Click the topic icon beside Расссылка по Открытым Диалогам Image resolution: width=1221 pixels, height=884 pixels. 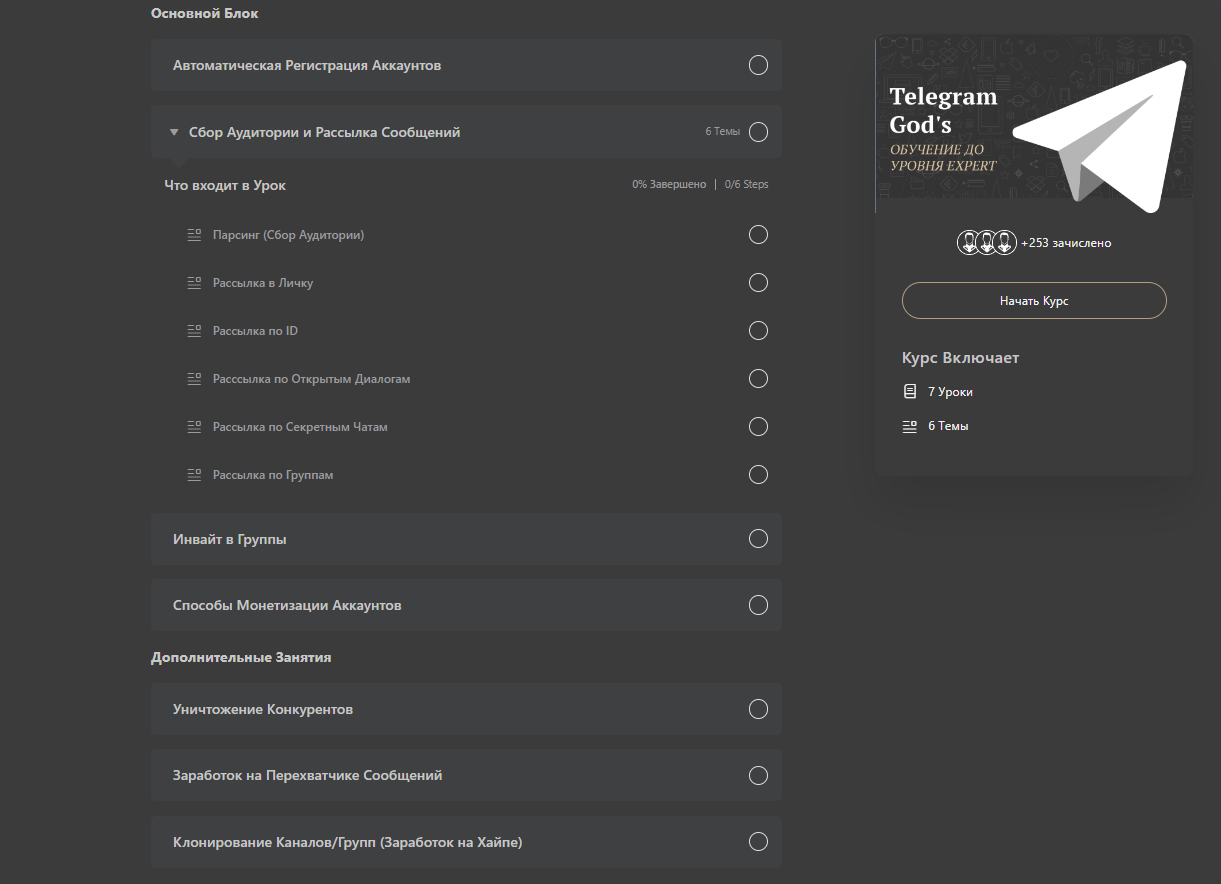point(194,379)
